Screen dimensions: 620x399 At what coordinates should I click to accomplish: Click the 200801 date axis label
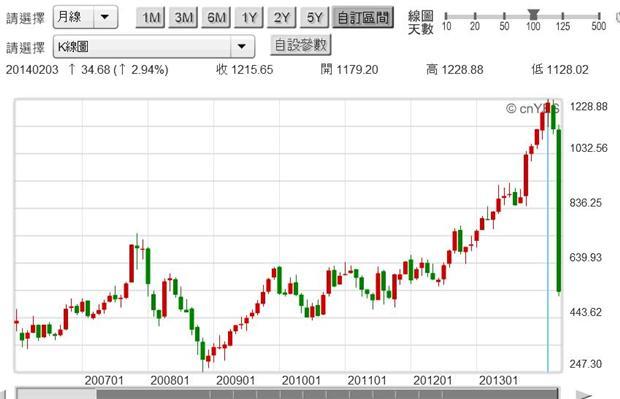pos(170,380)
